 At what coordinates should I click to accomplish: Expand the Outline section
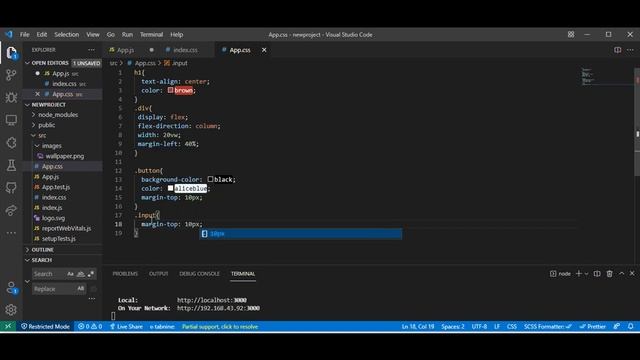pyautogui.click(x=27, y=249)
